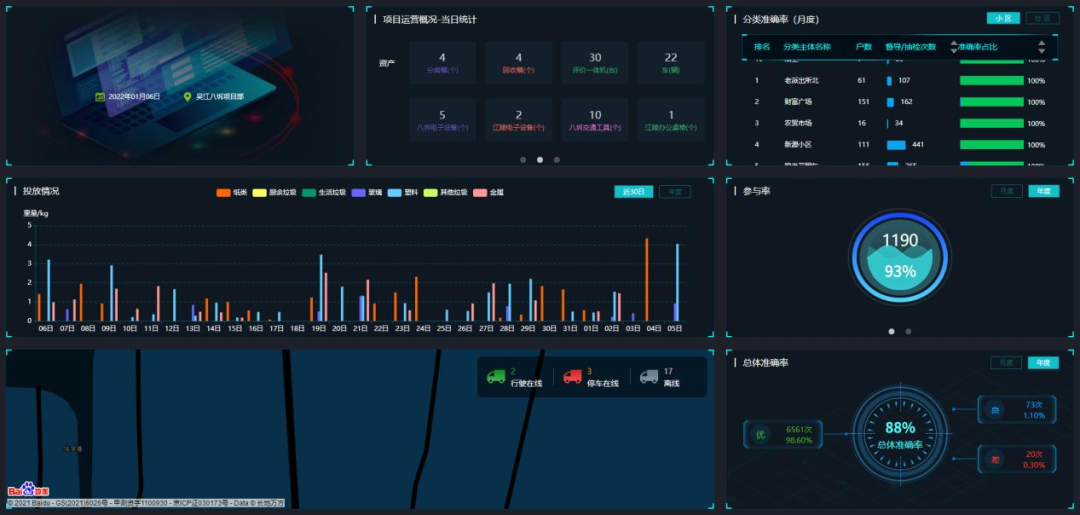Screen dimensions: 1080x515
Task: Click the red 停车在线 truck icon
Action: pyautogui.click(x=572, y=377)
